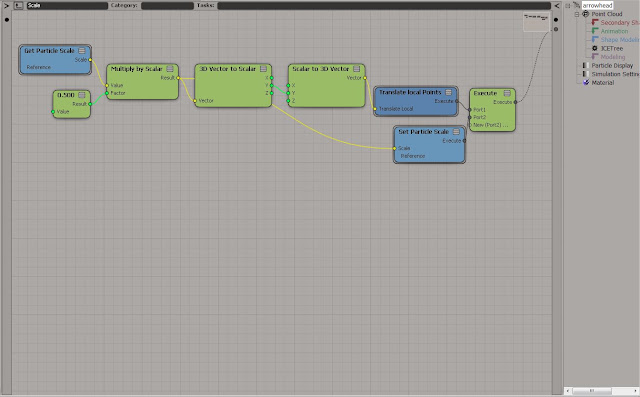
Task: Select the Shape Modeling entry in explorer
Action: (620, 40)
